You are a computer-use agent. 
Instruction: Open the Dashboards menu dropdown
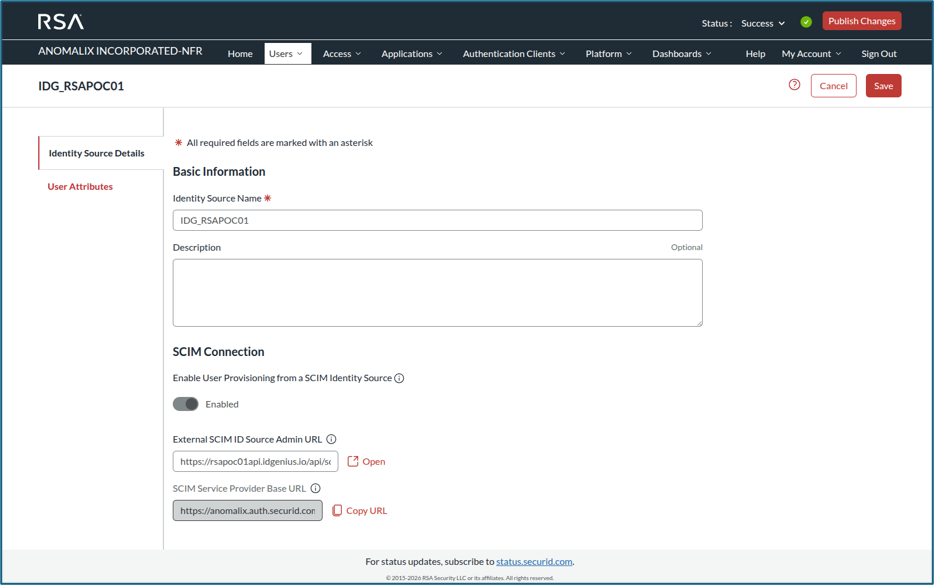(681, 54)
